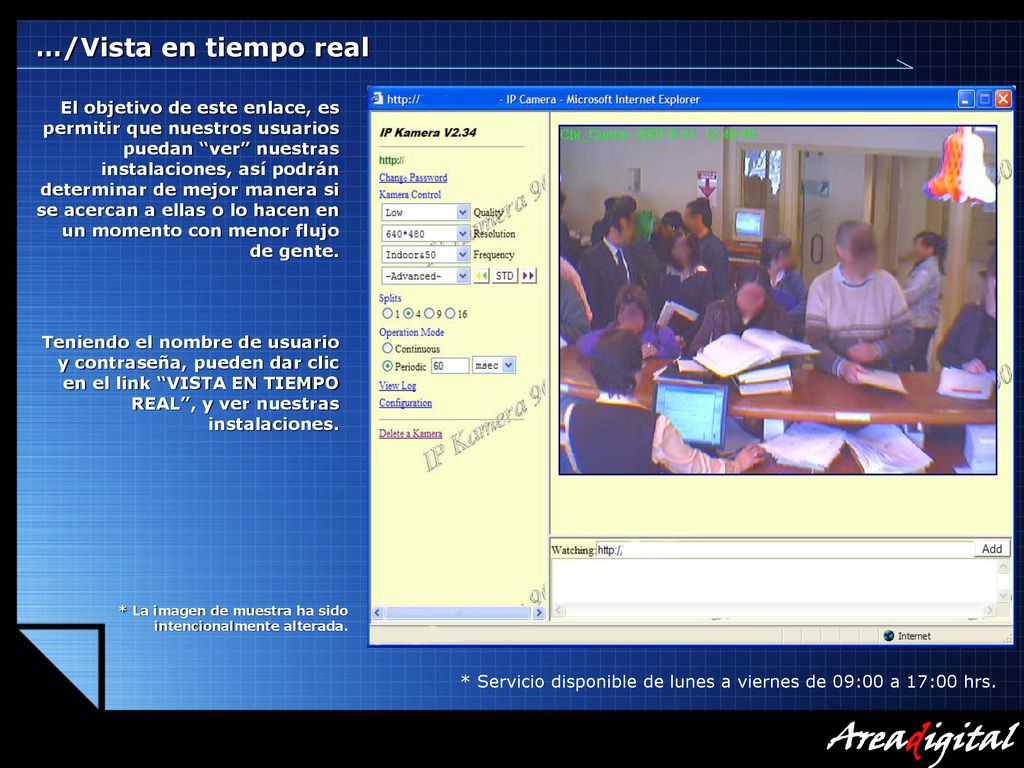Close the IP Camera browser window
The height and width of the screenshot is (768, 1024).
coord(1003,99)
